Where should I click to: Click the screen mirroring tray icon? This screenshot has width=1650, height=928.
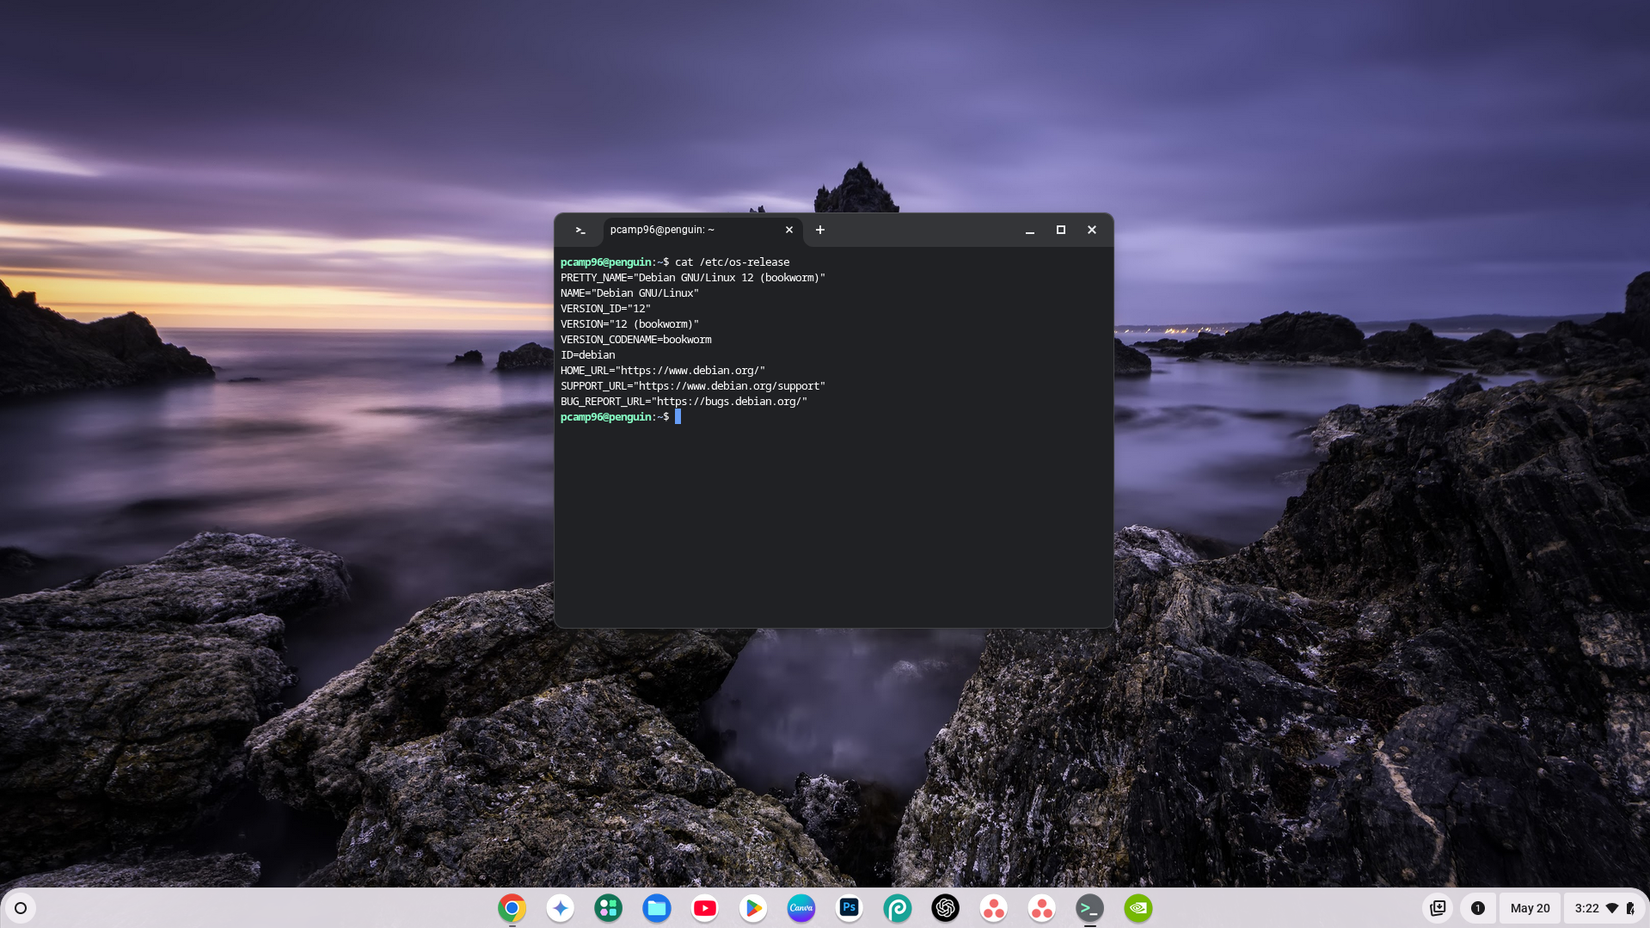(x=1438, y=908)
